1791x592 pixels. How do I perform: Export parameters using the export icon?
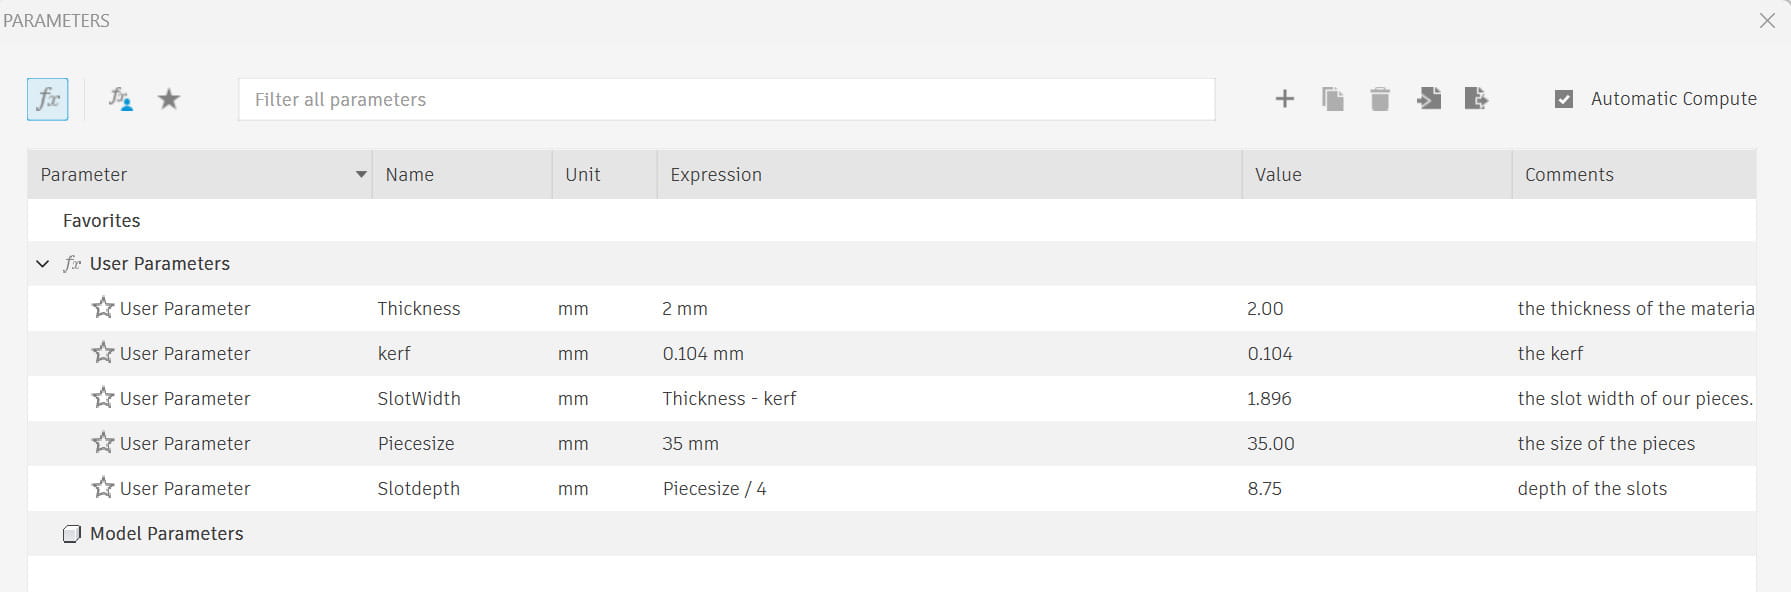[x=1476, y=99]
